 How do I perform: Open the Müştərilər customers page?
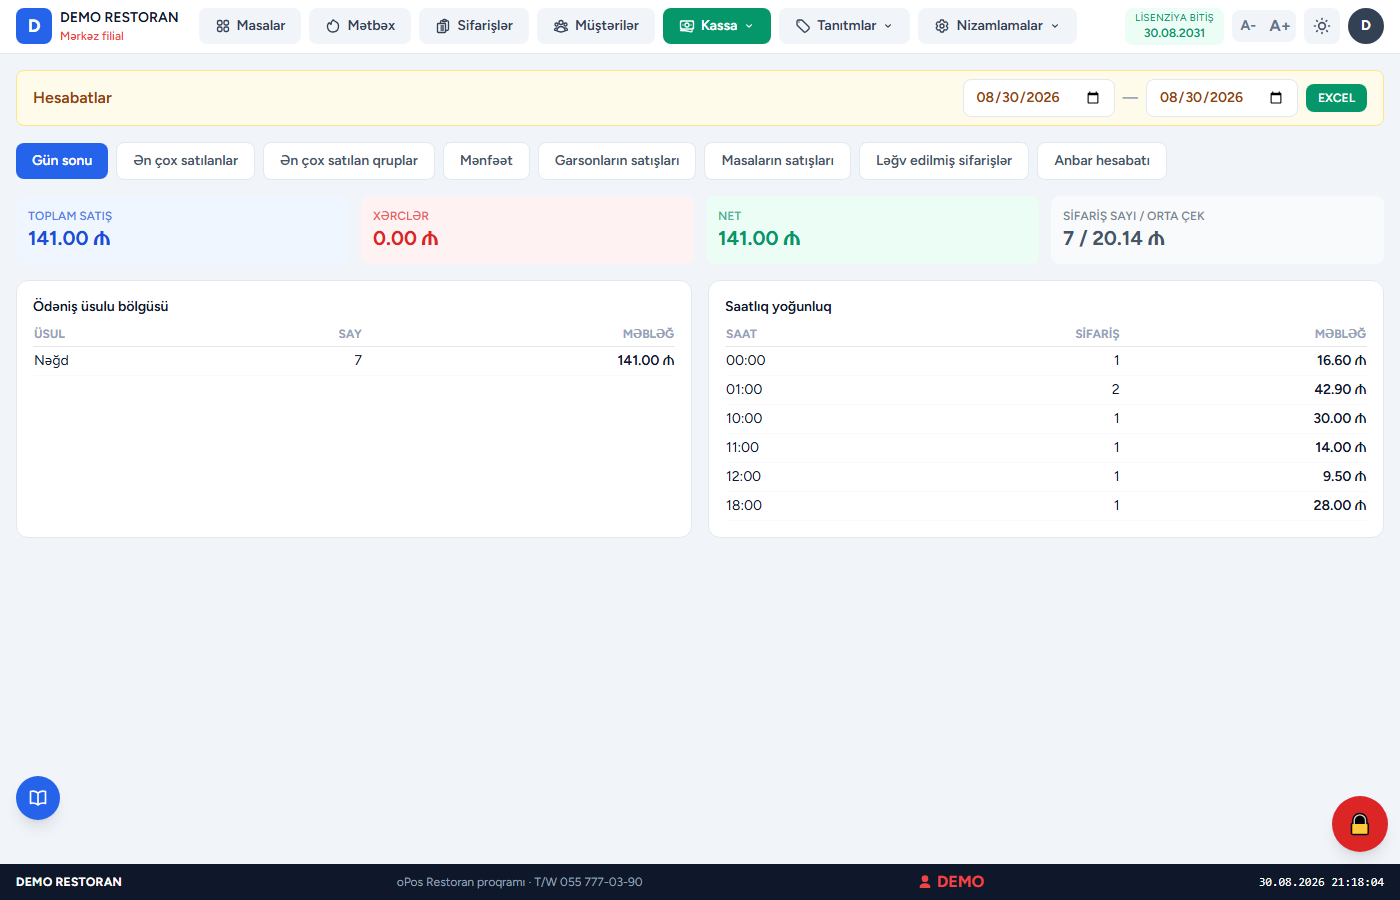596,26
